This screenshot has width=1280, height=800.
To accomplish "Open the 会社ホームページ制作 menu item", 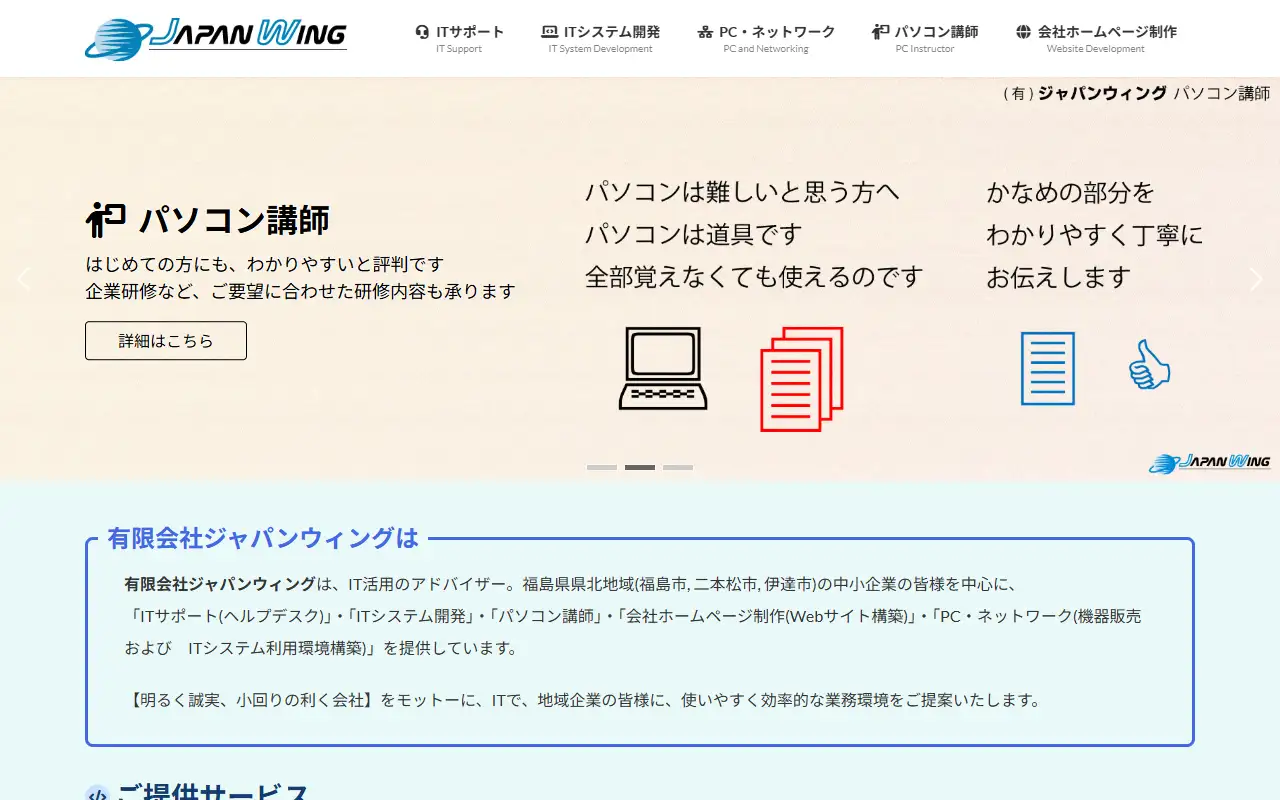I will click(1096, 38).
